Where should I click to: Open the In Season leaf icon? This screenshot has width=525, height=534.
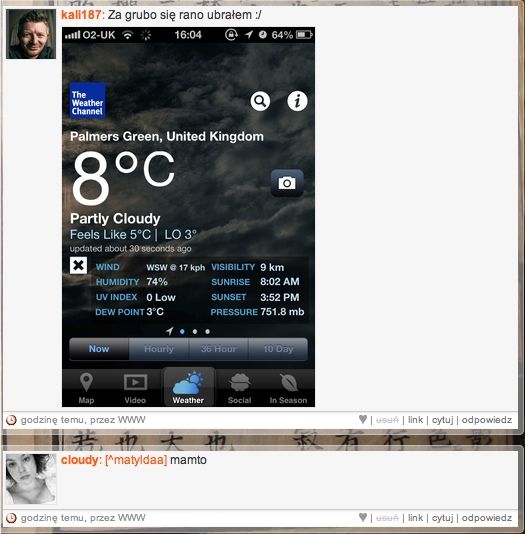pyautogui.click(x=289, y=382)
